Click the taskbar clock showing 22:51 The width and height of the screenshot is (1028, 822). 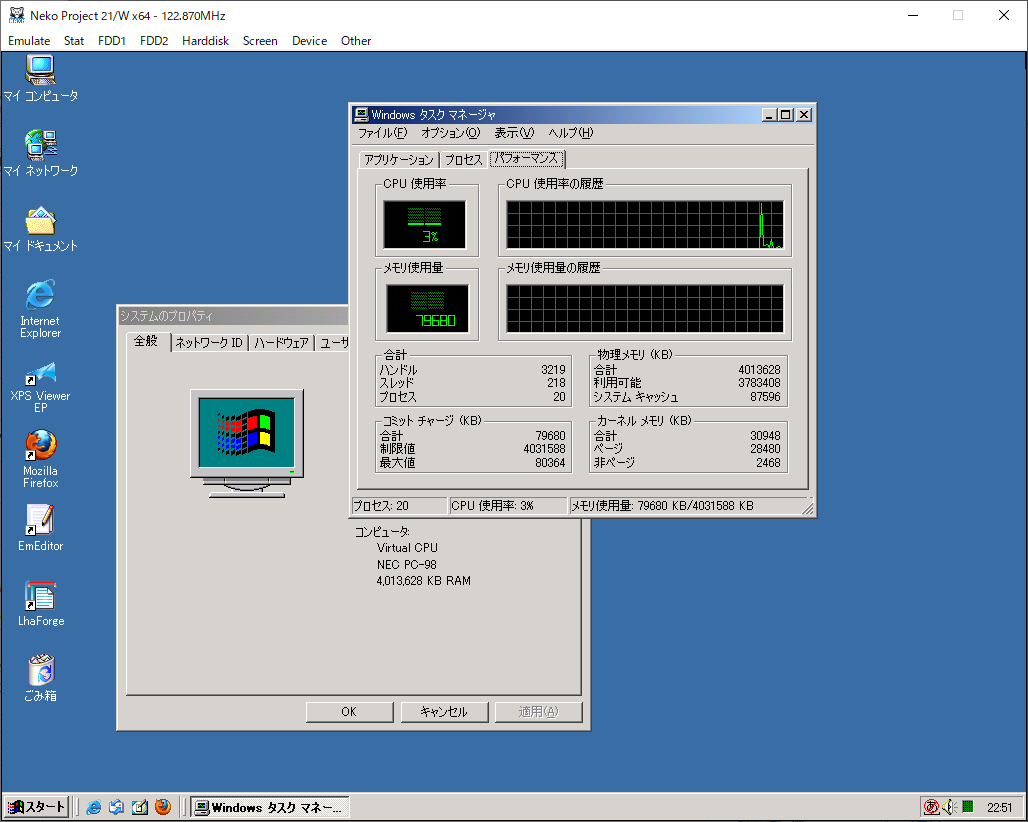coord(1000,808)
